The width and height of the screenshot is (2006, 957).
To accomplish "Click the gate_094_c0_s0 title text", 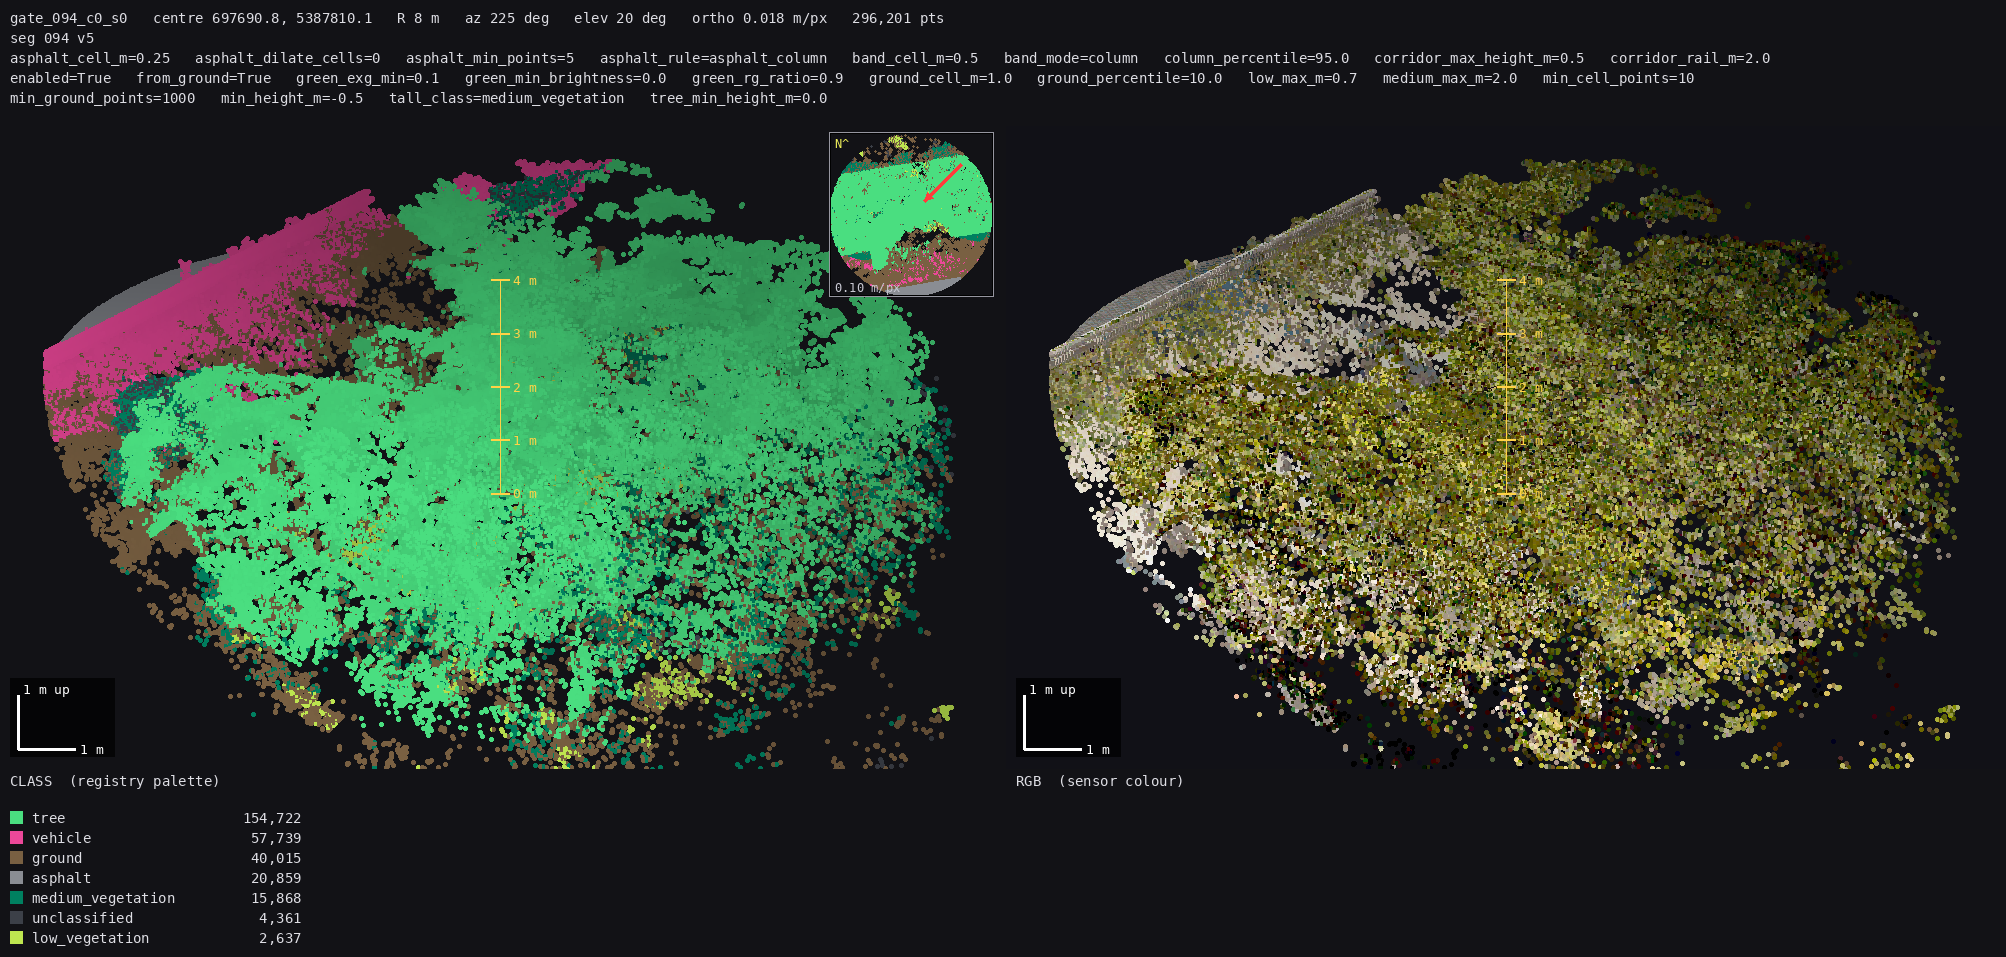I will (69, 18).
